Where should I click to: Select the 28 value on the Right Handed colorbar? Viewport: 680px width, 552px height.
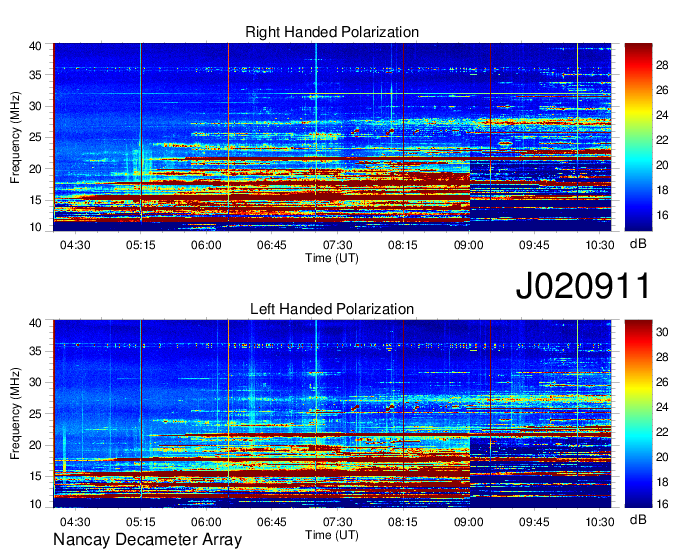[x=662, y=65]
